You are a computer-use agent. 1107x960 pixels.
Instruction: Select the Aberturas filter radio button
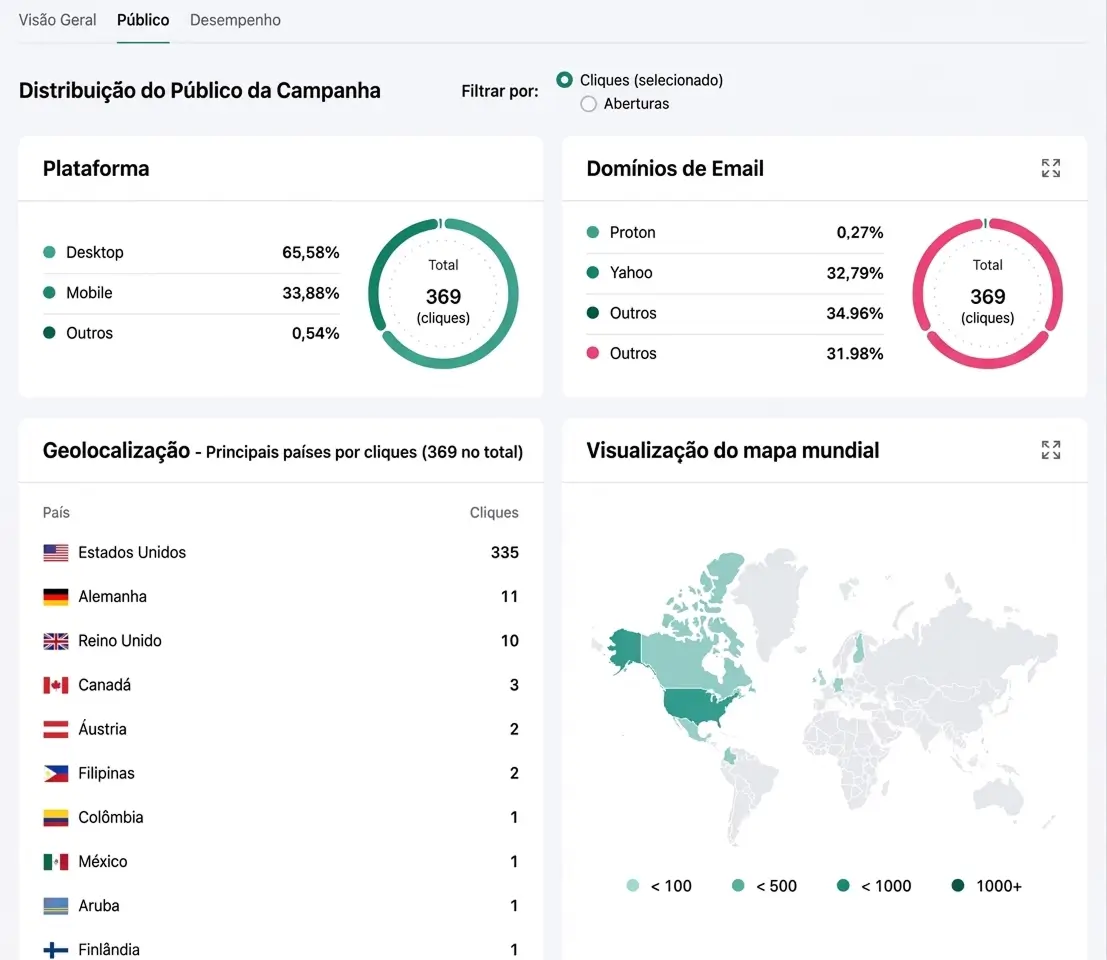[588, 104]
